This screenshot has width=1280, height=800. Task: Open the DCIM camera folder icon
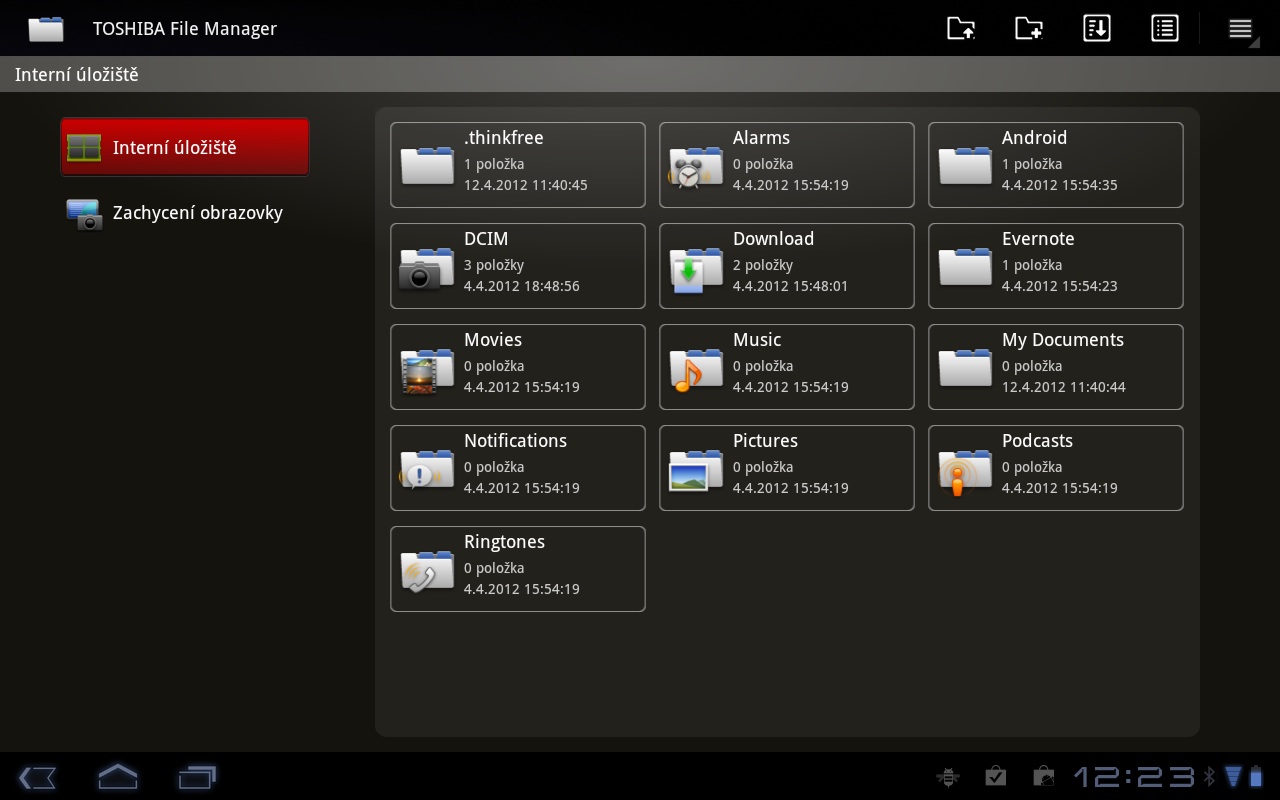pos(426,267)
